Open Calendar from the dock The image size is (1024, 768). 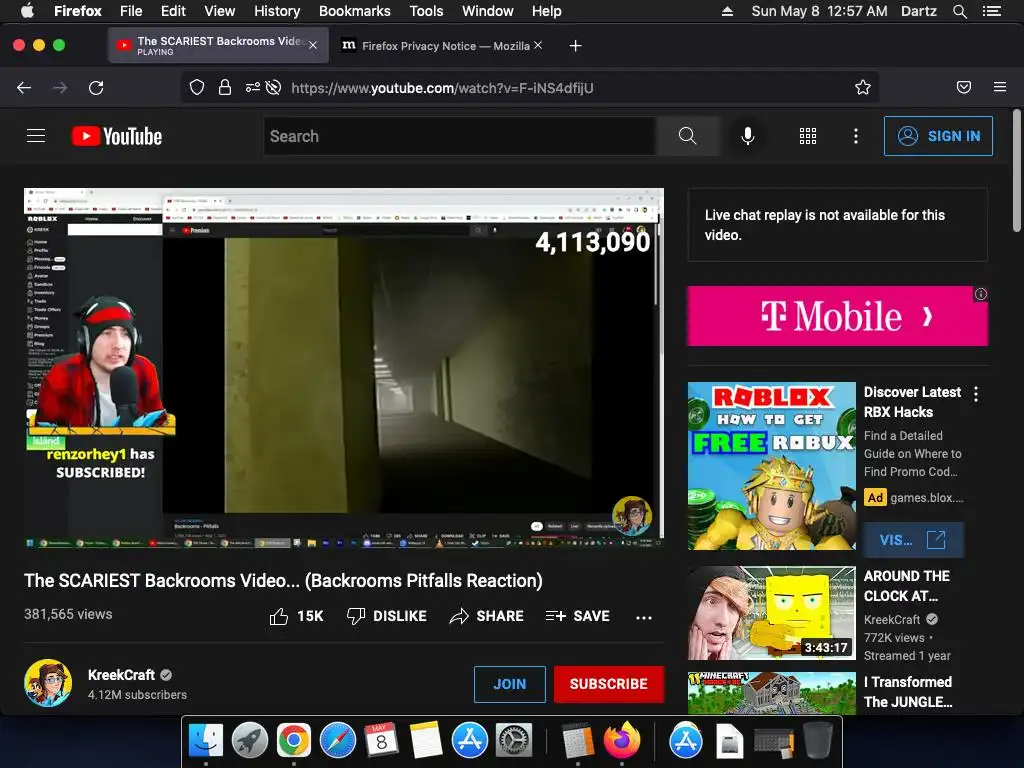381,740
